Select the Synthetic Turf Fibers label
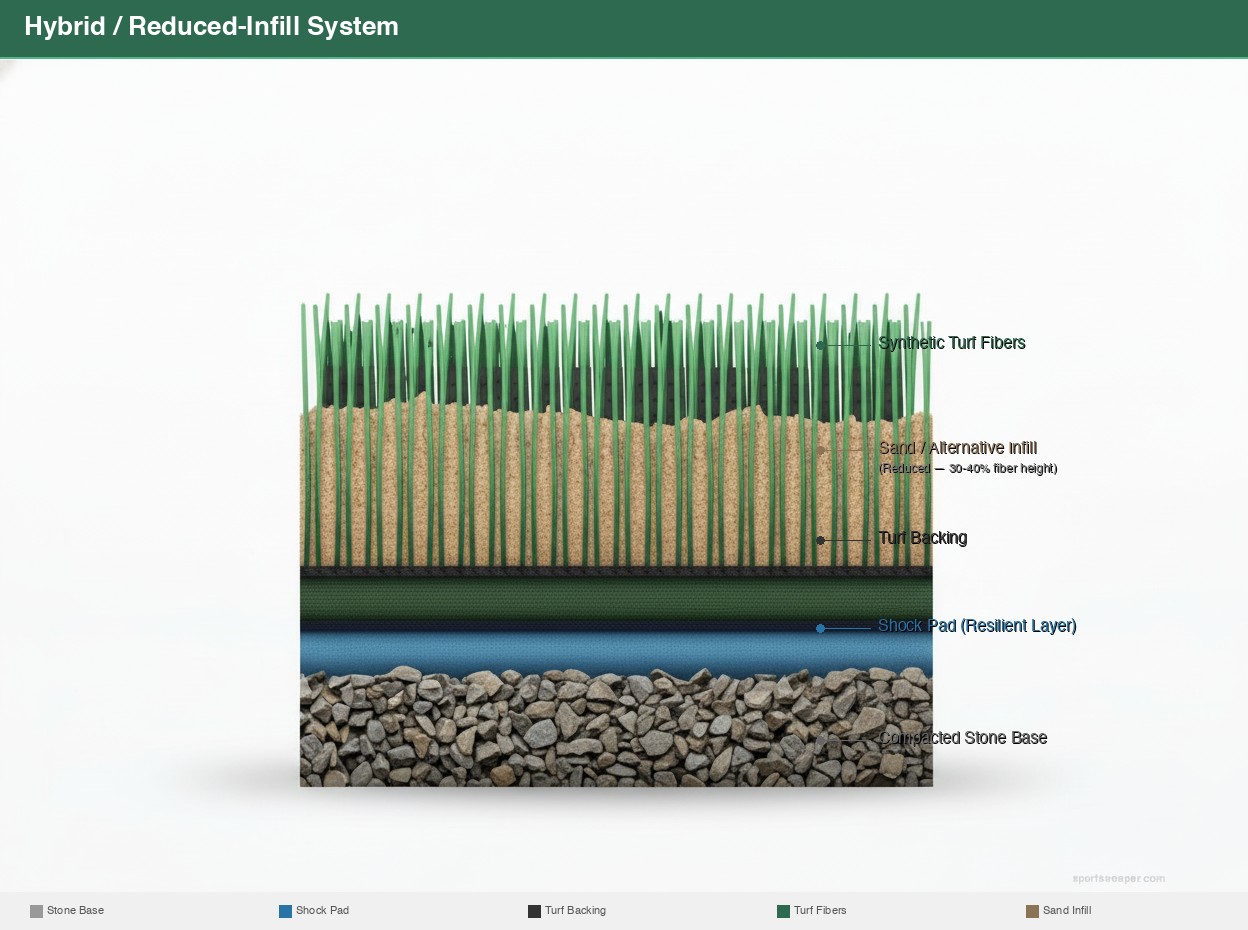This screenshot has height=930, width=1248. 951,343
